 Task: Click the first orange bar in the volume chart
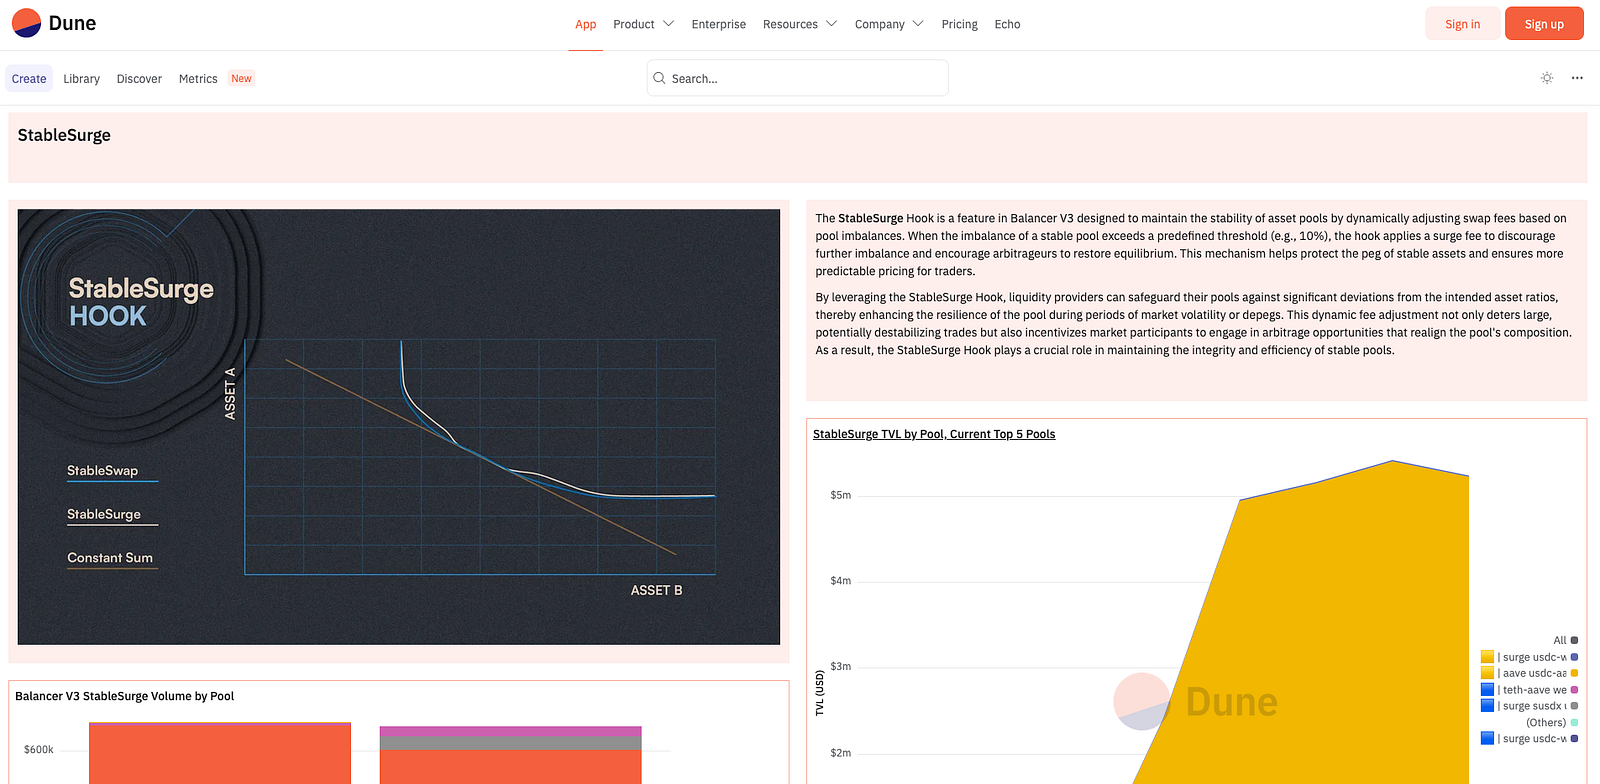[x=220, y=753]
